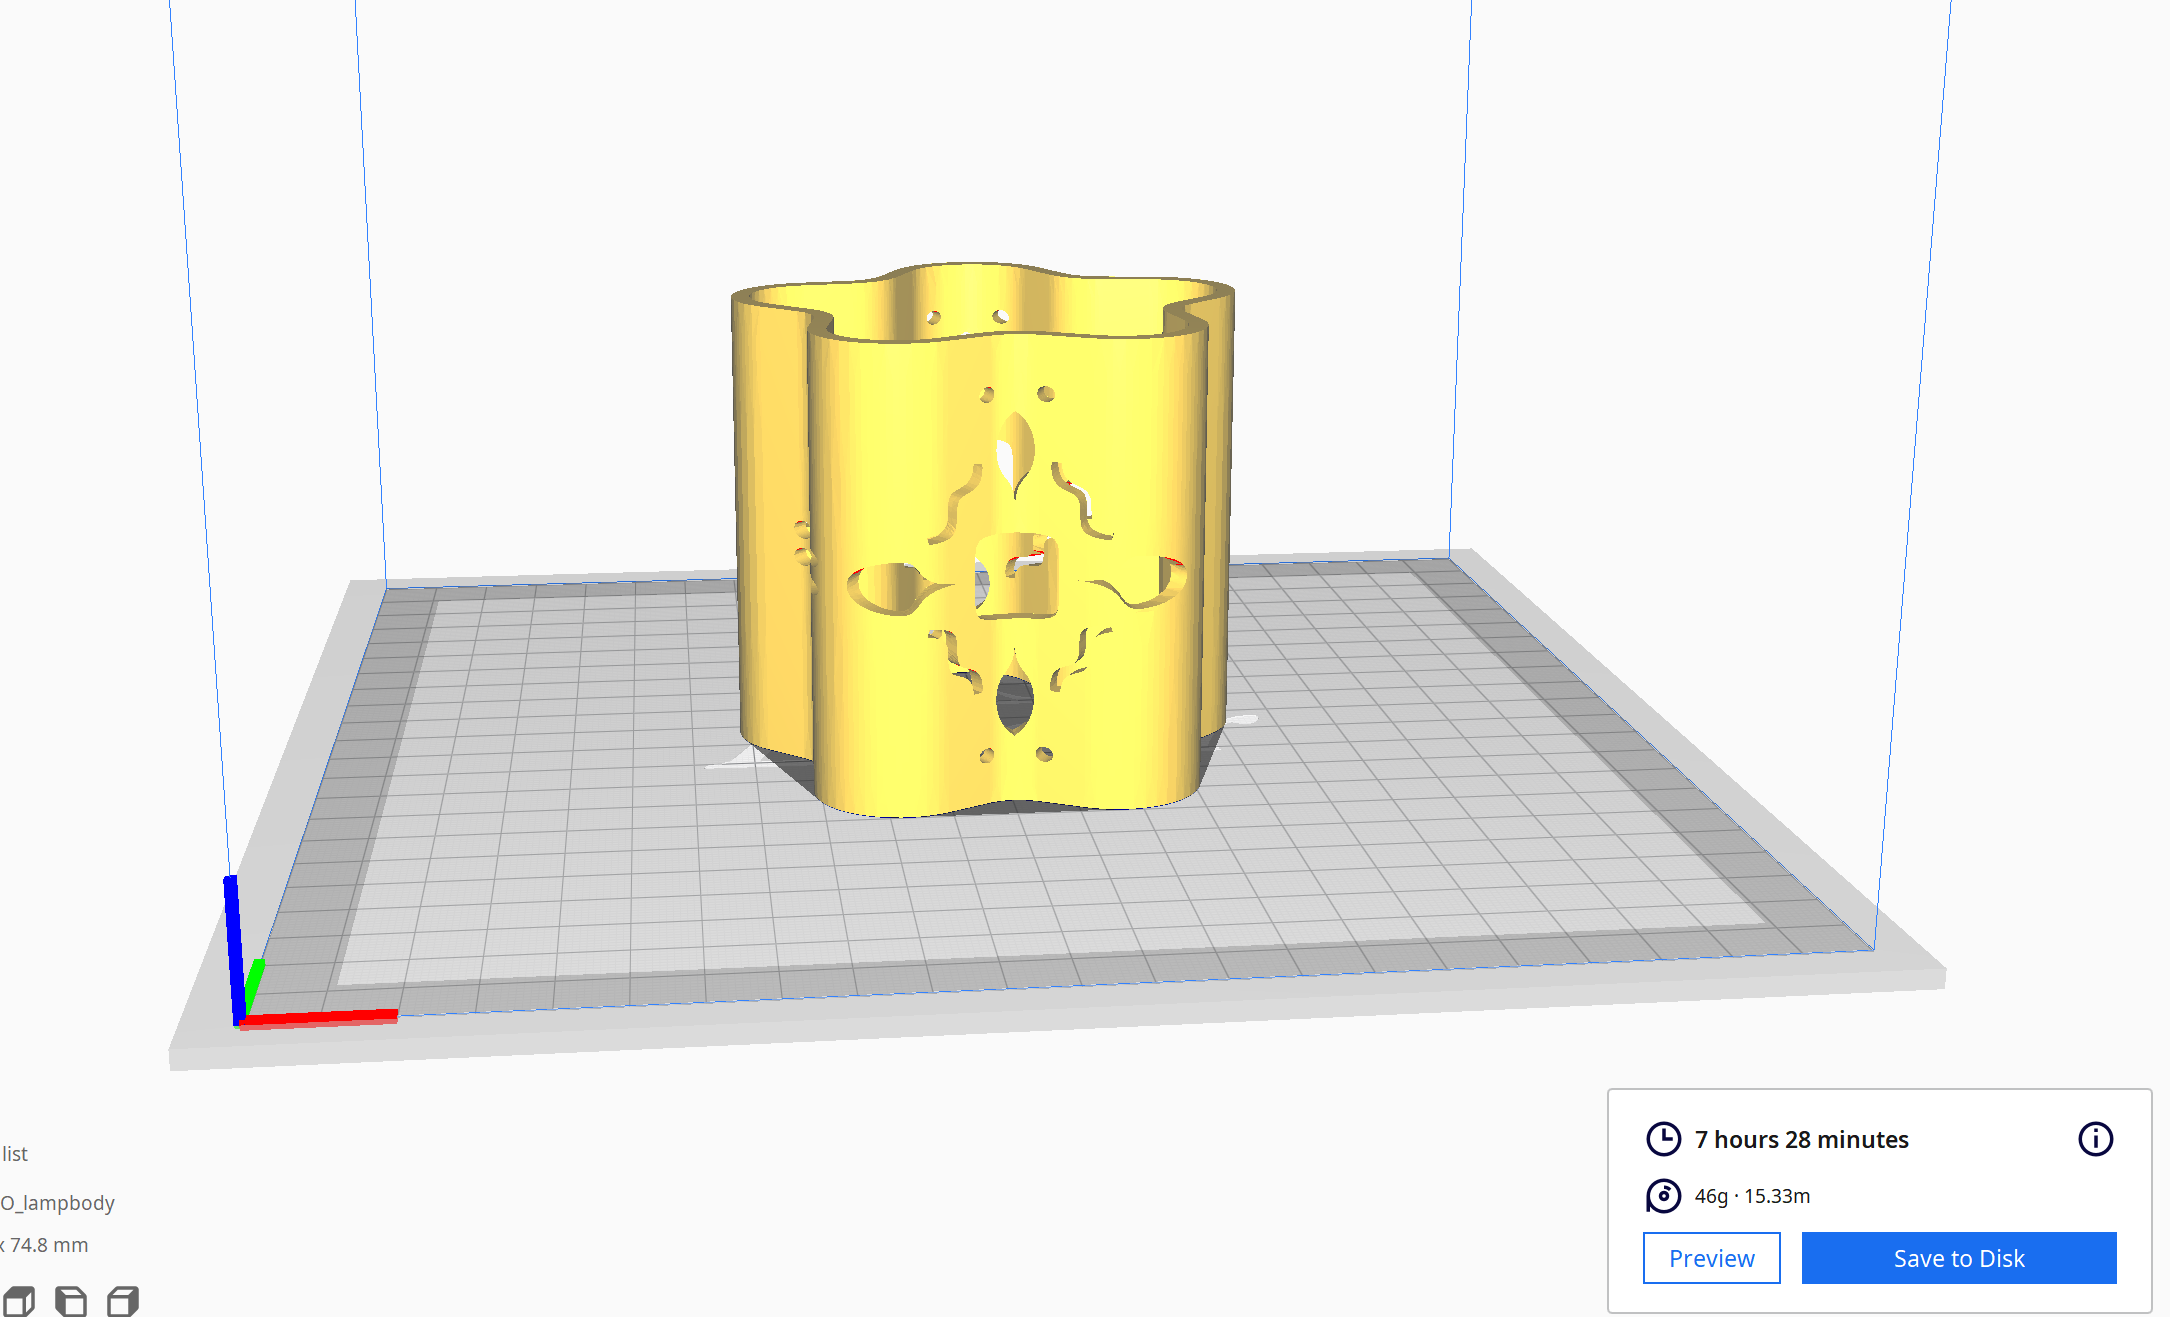This screenshot has width=2170, height=1317.
Task: Switch to left side view cube icon
Action: pyautogui.click(x=71, y=1301)
